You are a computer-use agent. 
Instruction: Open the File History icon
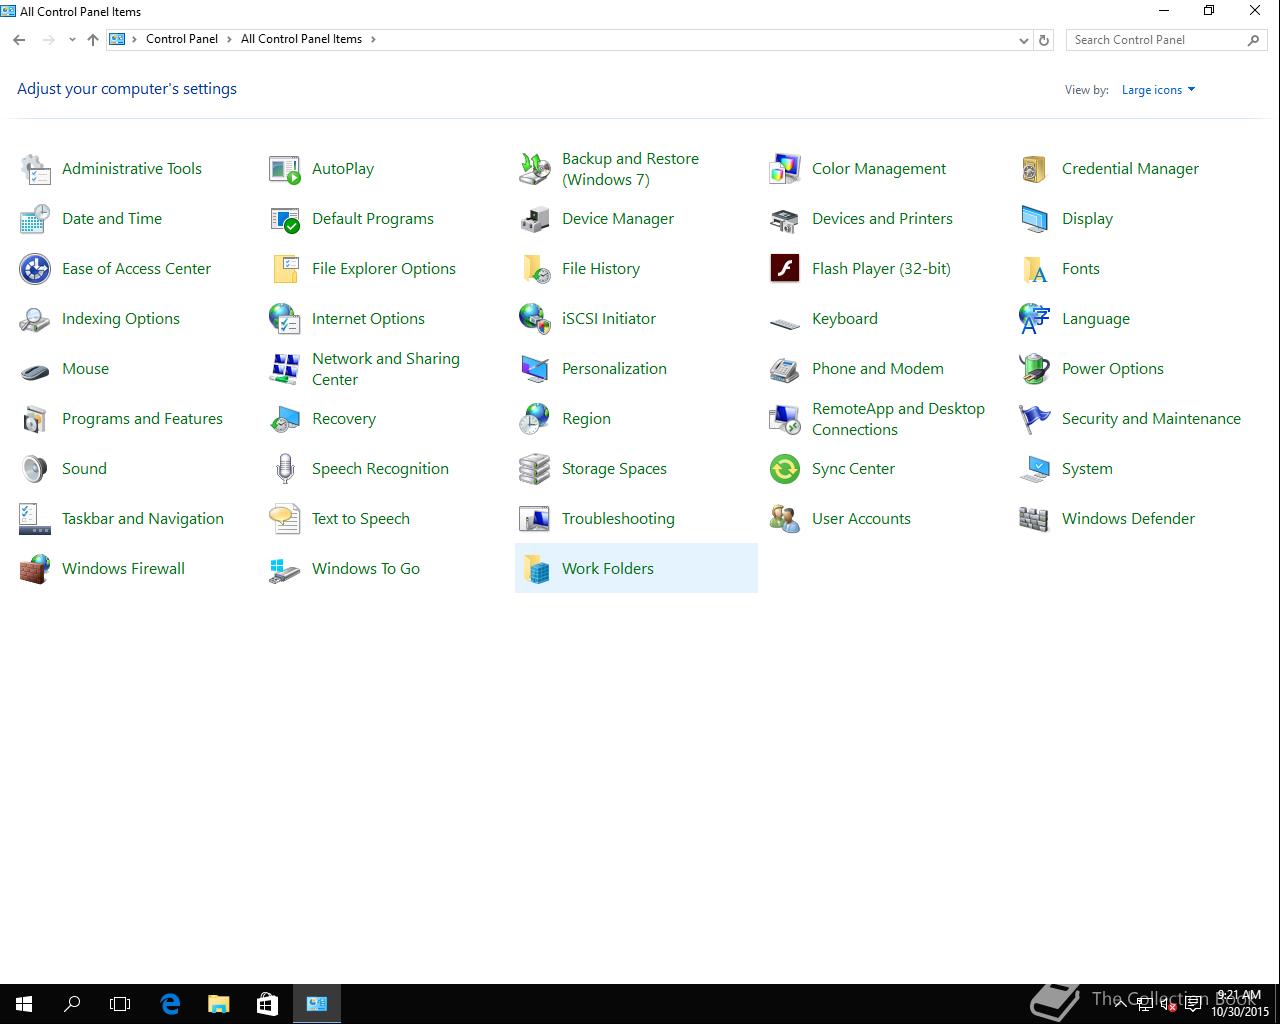535,269
